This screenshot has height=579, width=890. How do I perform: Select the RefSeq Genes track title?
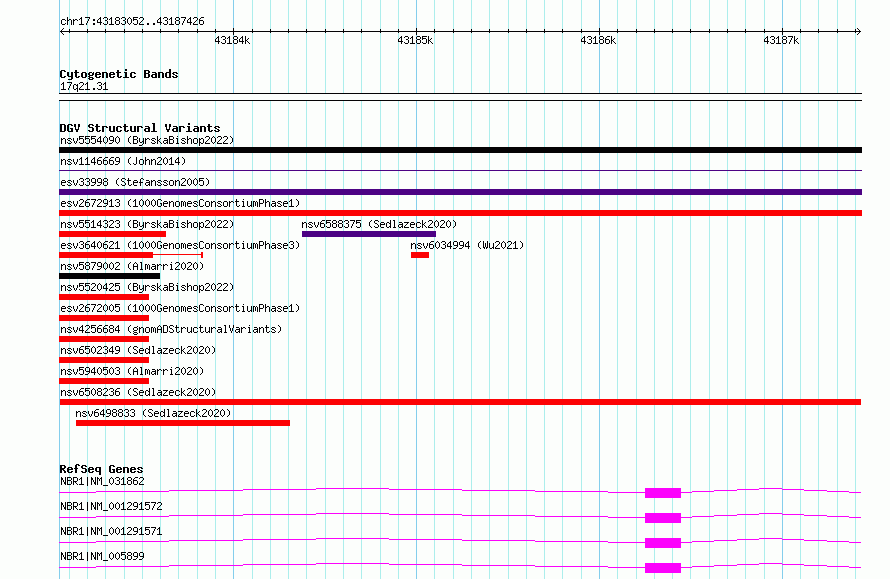tap(101, 469)
